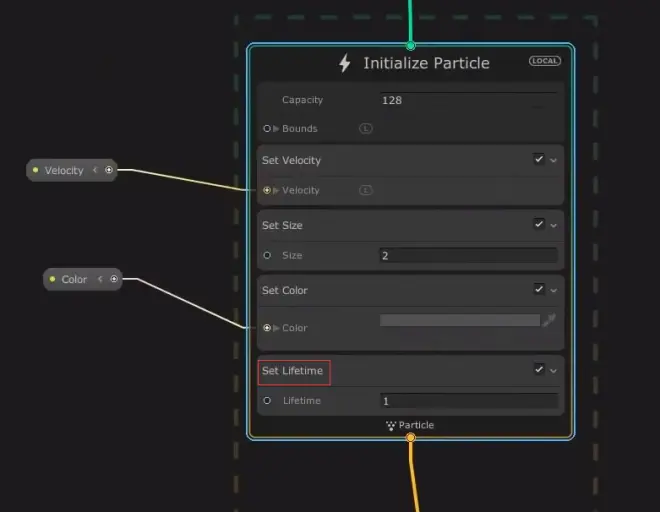Image resolution: width=660 pixels, height=512 pixels.
Task: Toggle the LOCAL space badge
Action: coord(545,61)
